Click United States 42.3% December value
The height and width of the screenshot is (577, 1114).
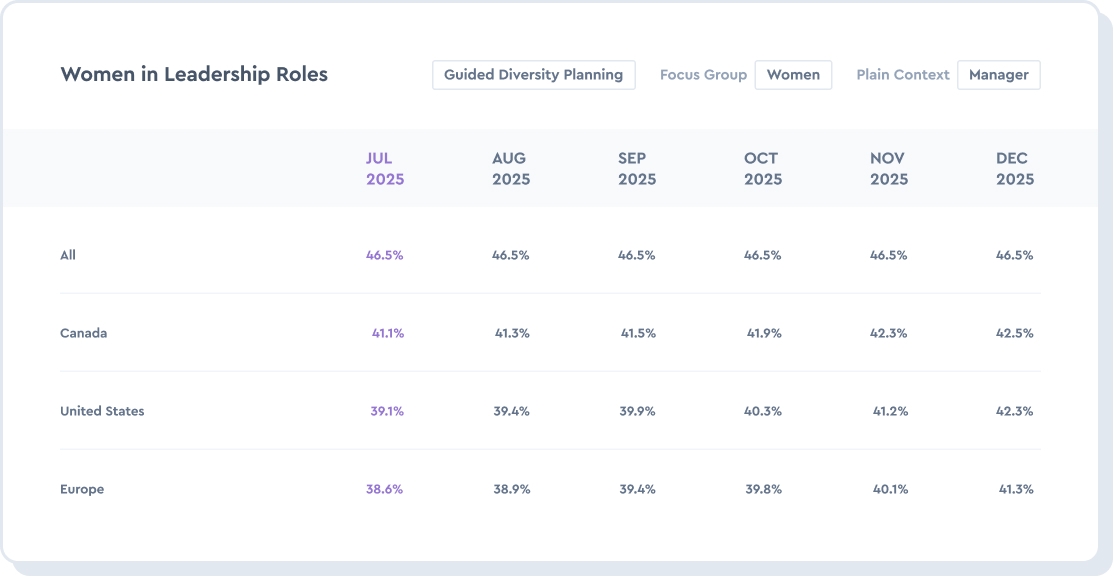point(1015,411)
